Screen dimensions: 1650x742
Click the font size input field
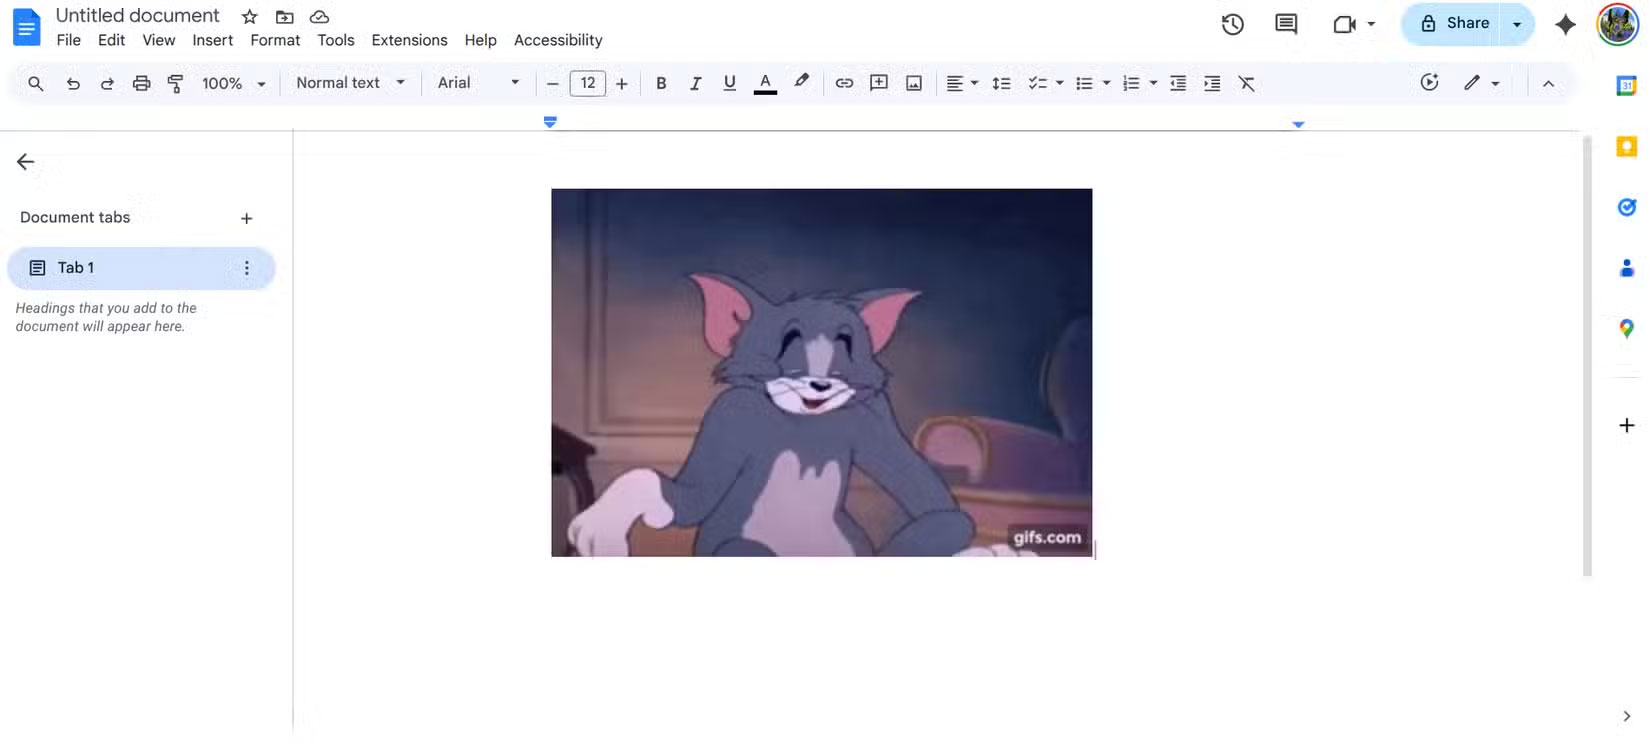(x=587, y=83)
